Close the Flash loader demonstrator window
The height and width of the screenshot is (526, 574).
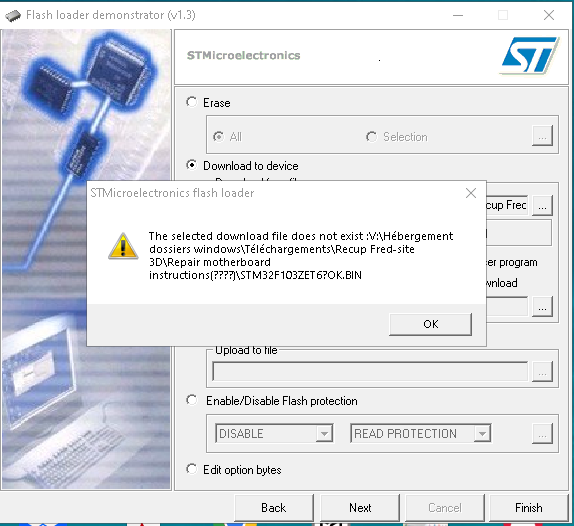(x=549, y=15)
